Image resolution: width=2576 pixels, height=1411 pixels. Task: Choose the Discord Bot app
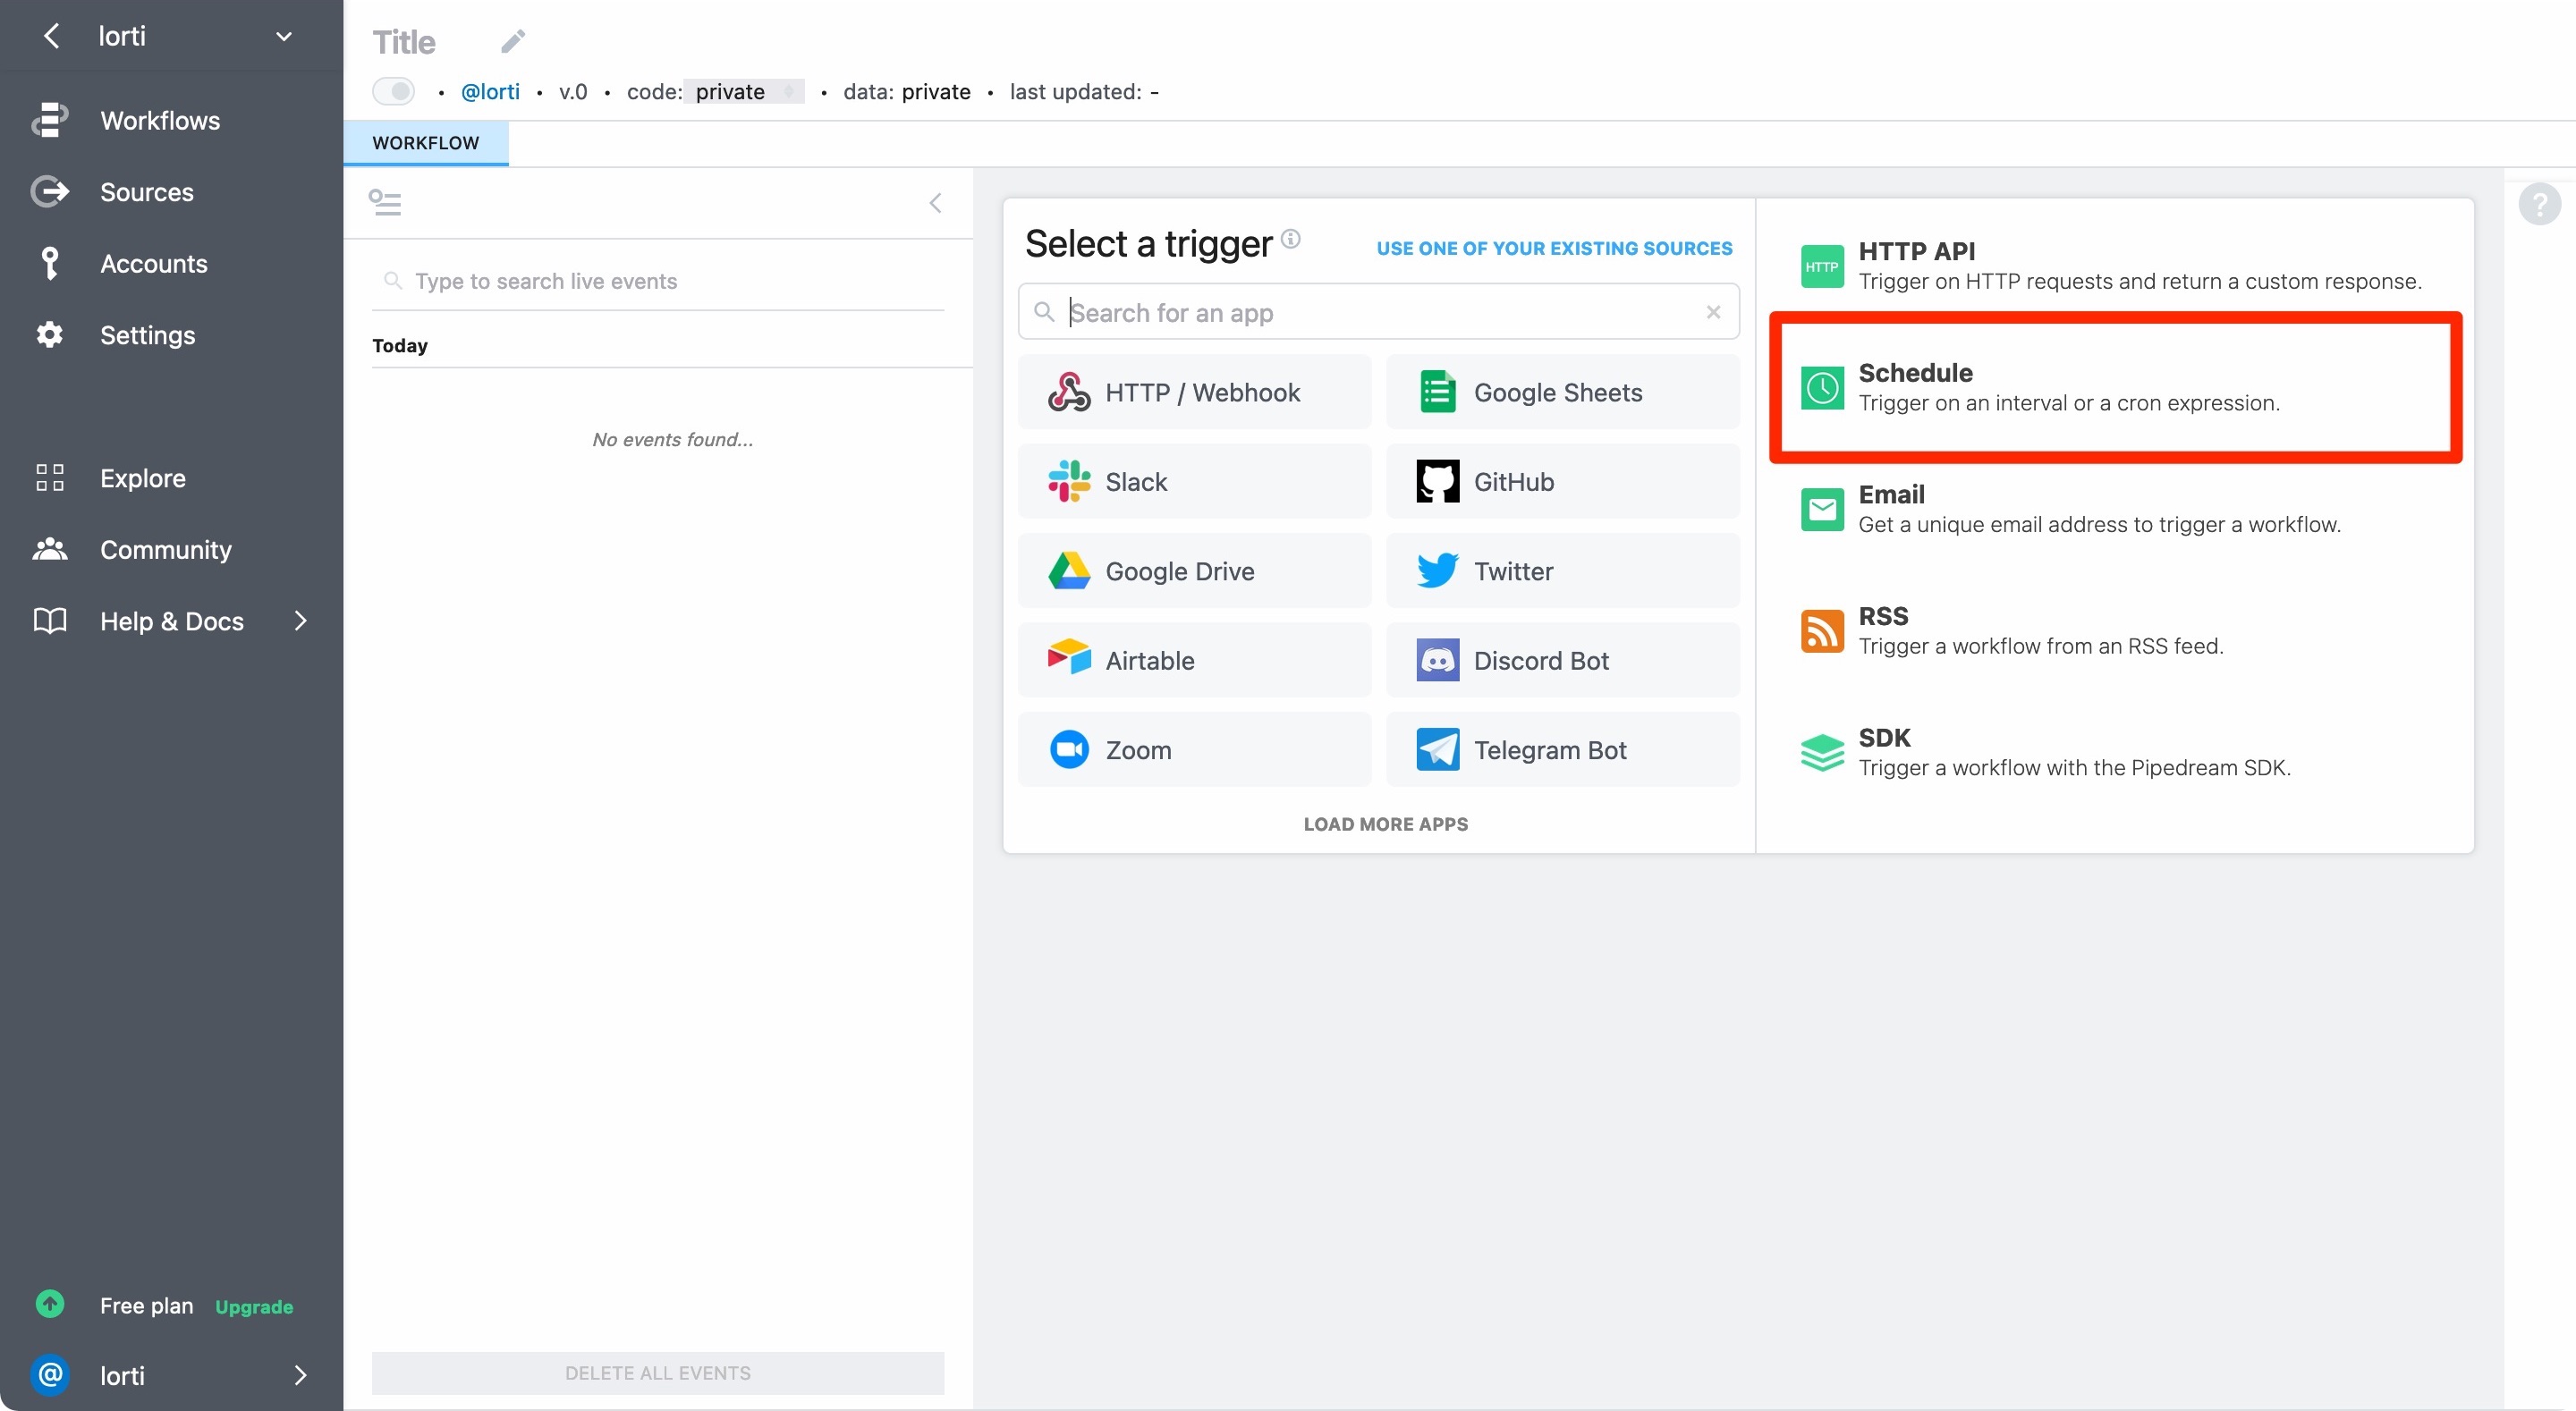point(1562,661)
